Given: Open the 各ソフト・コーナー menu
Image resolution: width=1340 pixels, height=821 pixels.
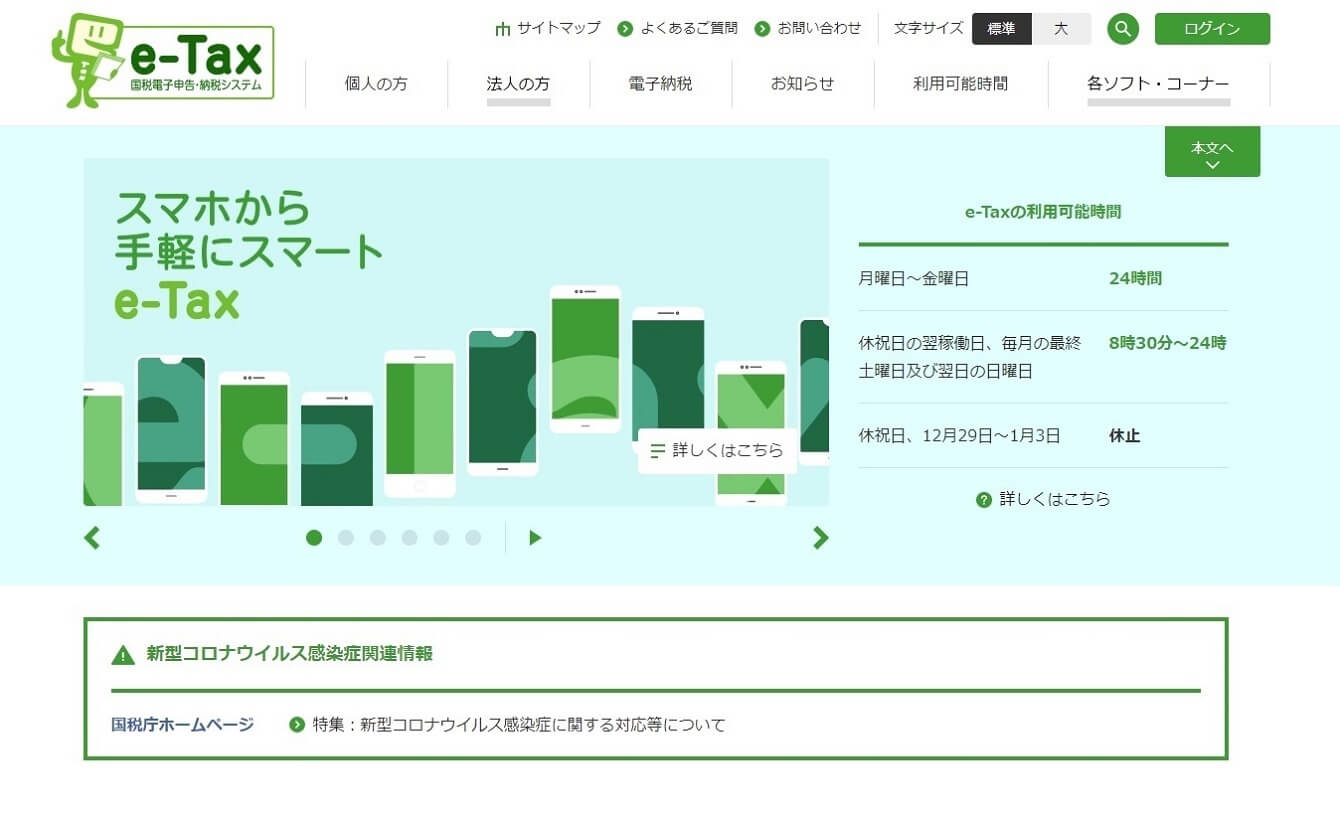Looking at the screenshot, I should tap(1158, 84).
